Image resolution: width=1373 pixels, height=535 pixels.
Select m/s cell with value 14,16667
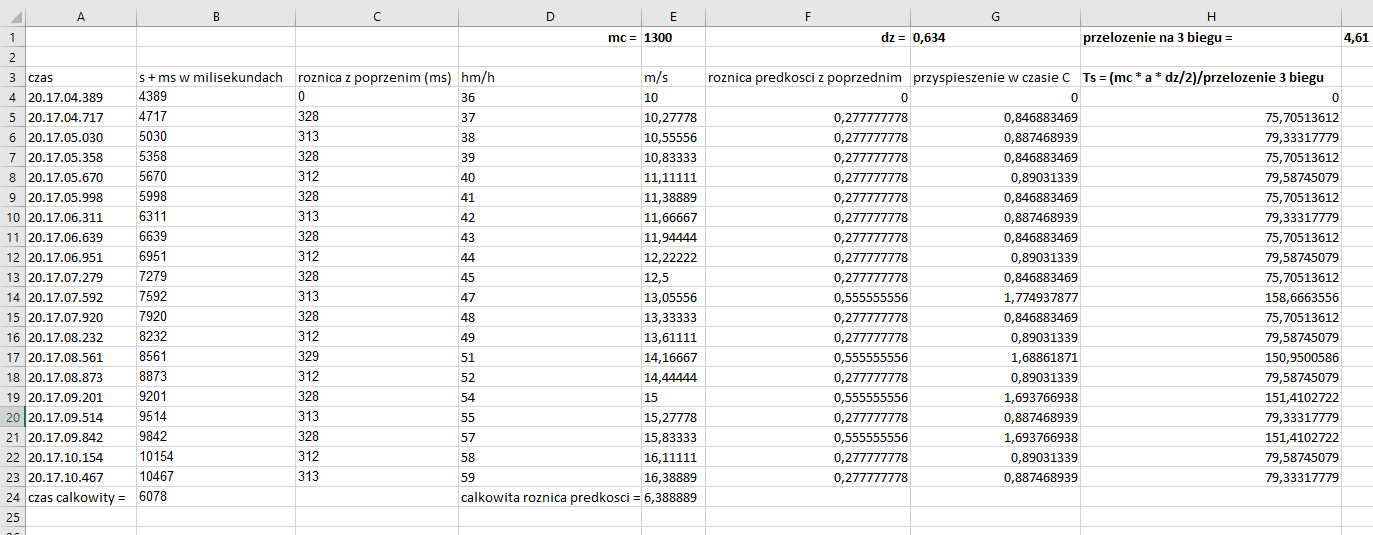(673, 357)
